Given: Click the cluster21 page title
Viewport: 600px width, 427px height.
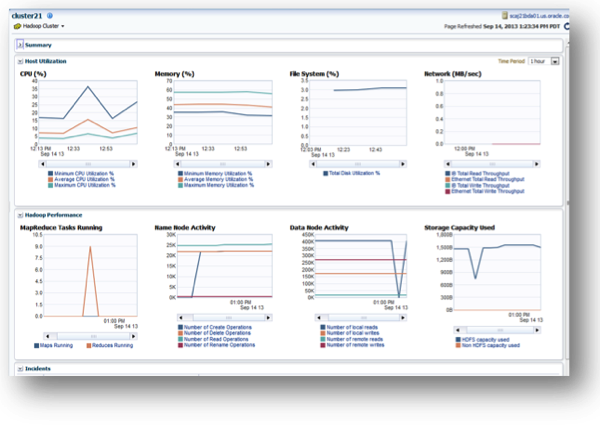Looking at the screenshot, I should click(27, 16).
